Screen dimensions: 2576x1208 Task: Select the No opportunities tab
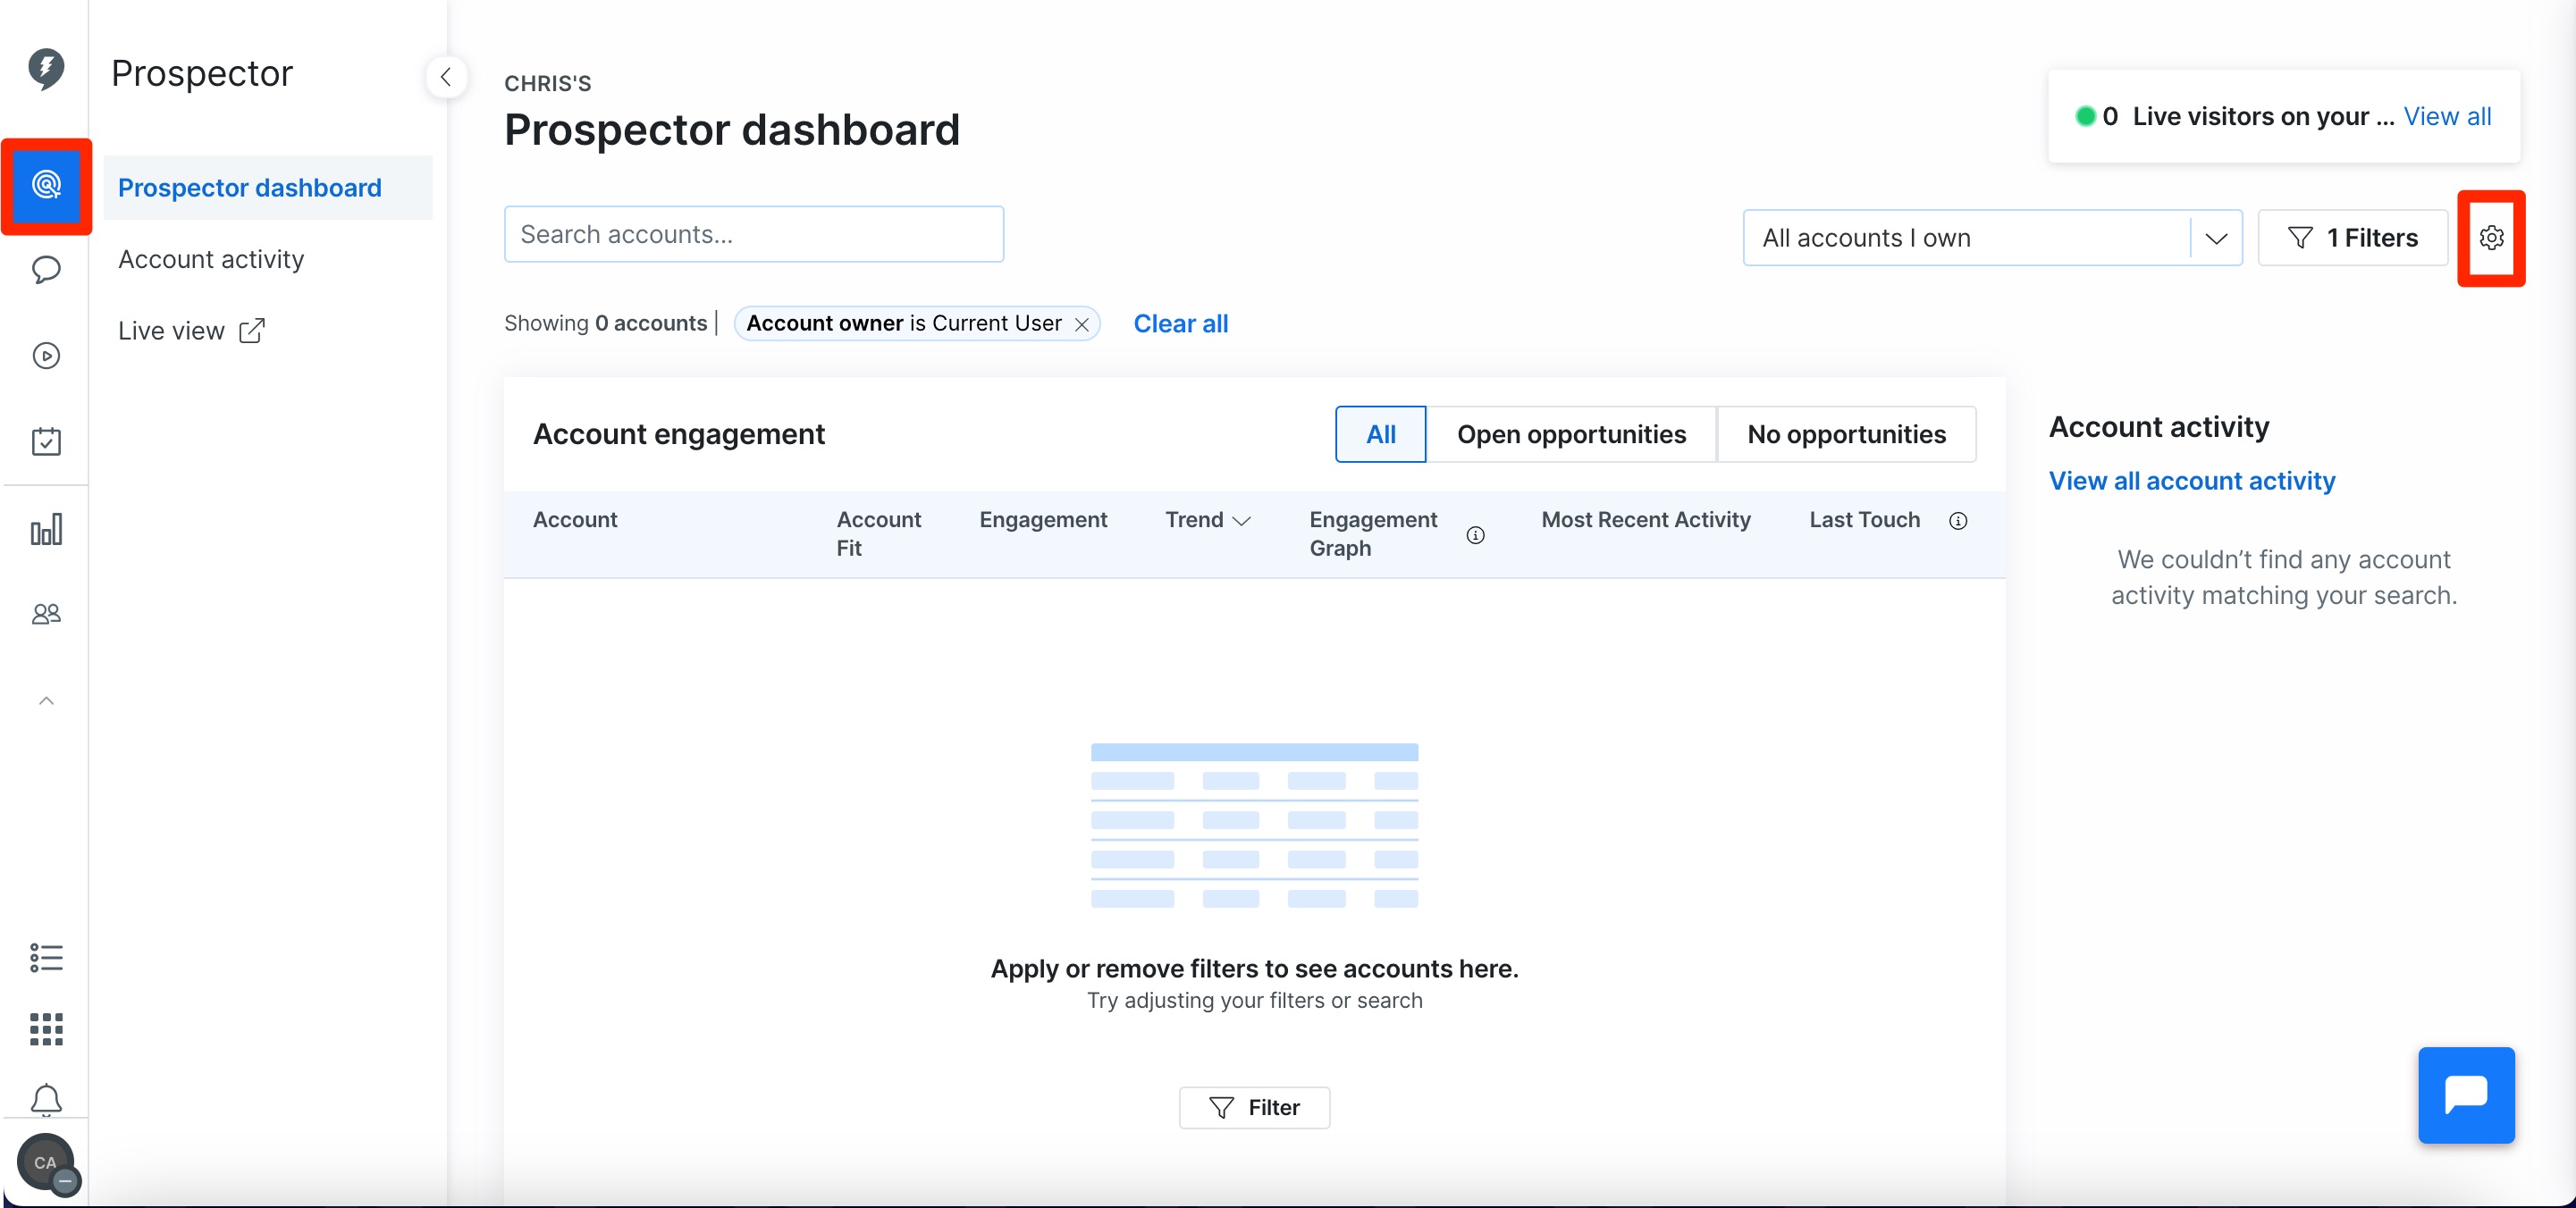pyautogui.click(x=1846, y=434)
